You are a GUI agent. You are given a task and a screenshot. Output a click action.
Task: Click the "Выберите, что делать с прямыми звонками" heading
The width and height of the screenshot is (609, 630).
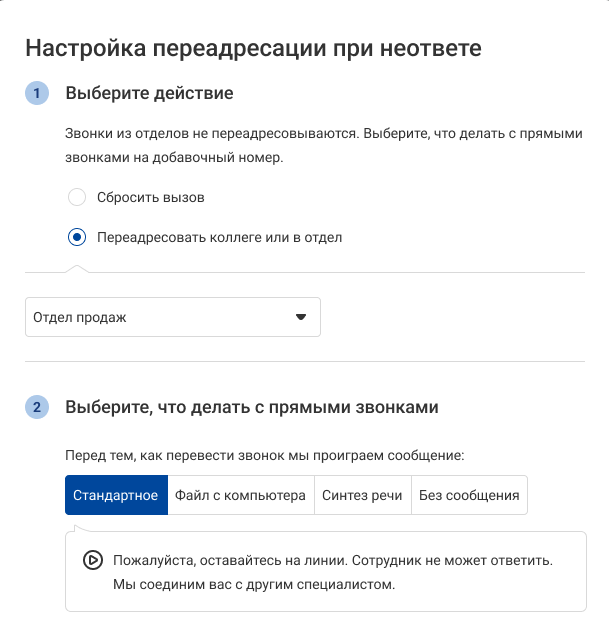pos(251,408)
